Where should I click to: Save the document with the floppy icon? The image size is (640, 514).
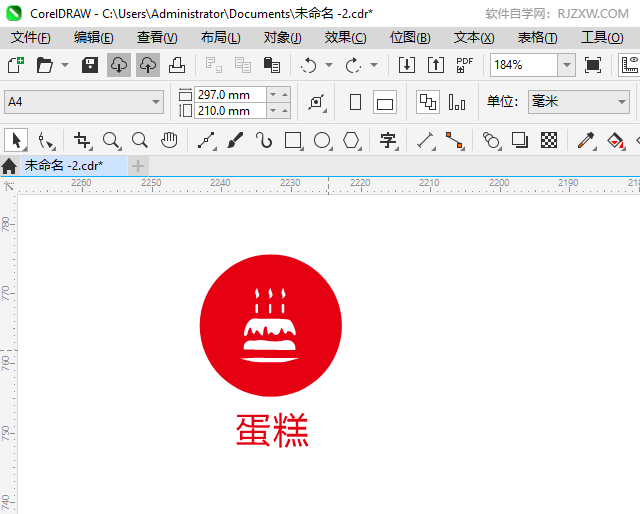(x=90, y=65)
